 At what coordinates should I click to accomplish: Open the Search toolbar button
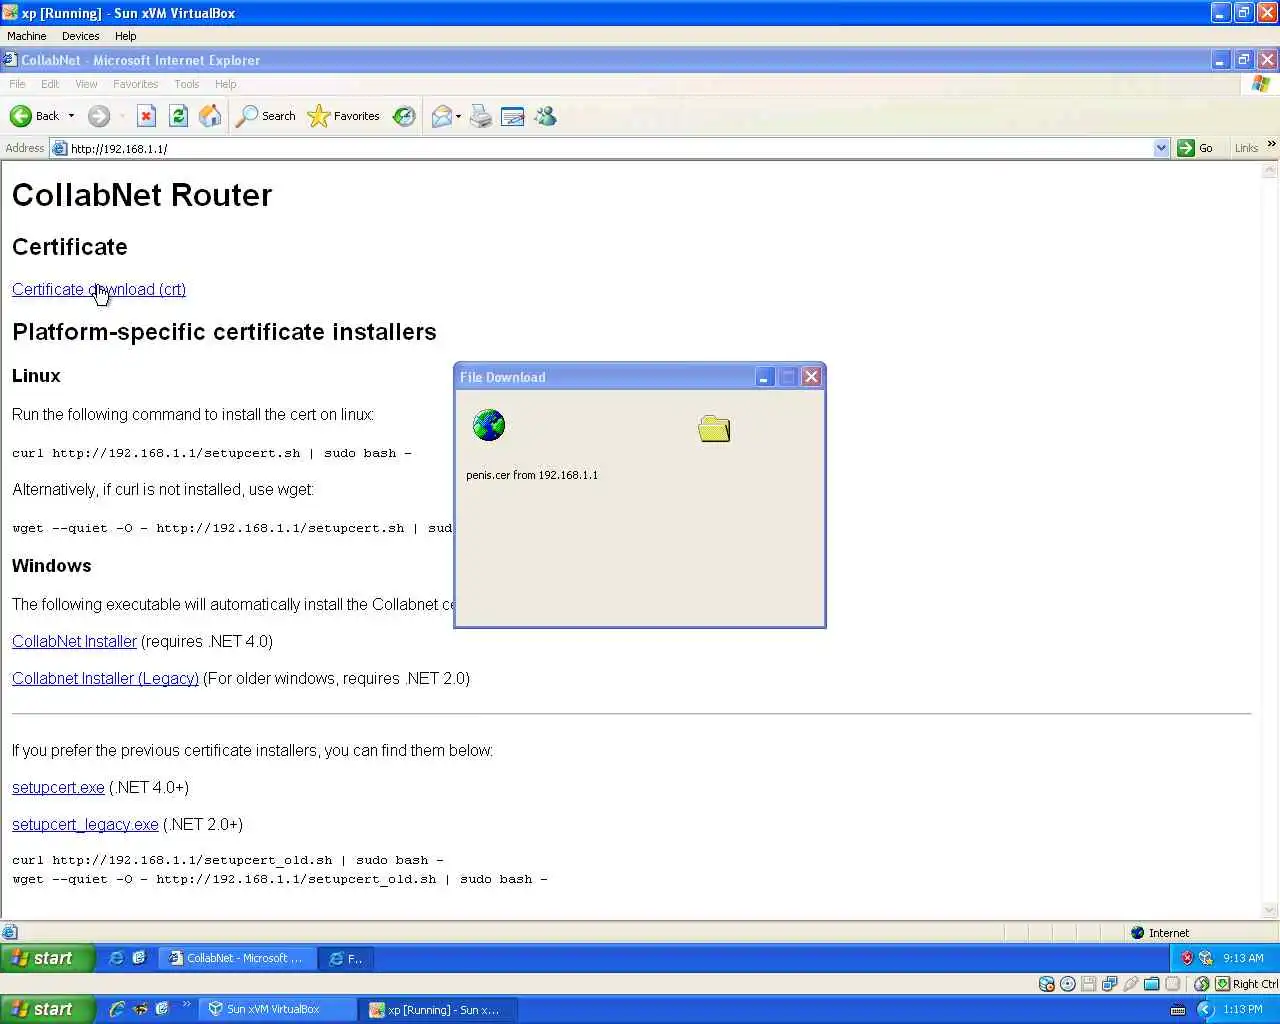click(x=266, y=116)
